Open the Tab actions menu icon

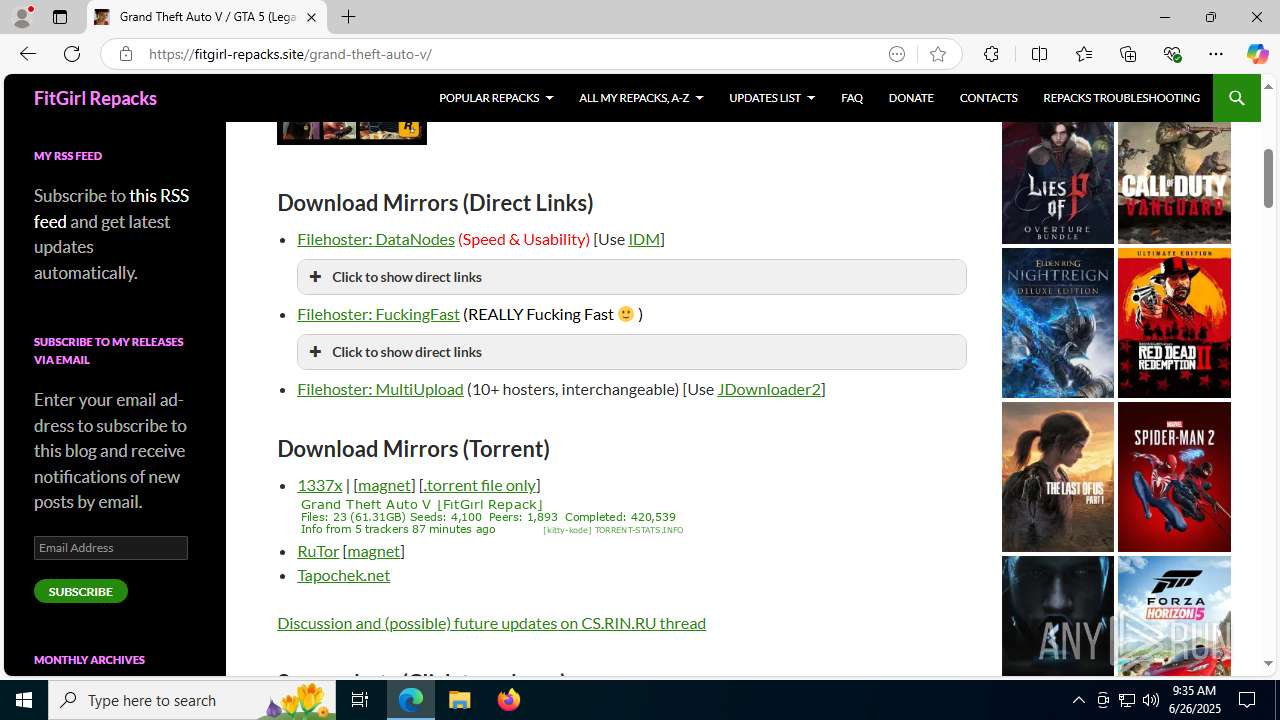tap(60, 17)
